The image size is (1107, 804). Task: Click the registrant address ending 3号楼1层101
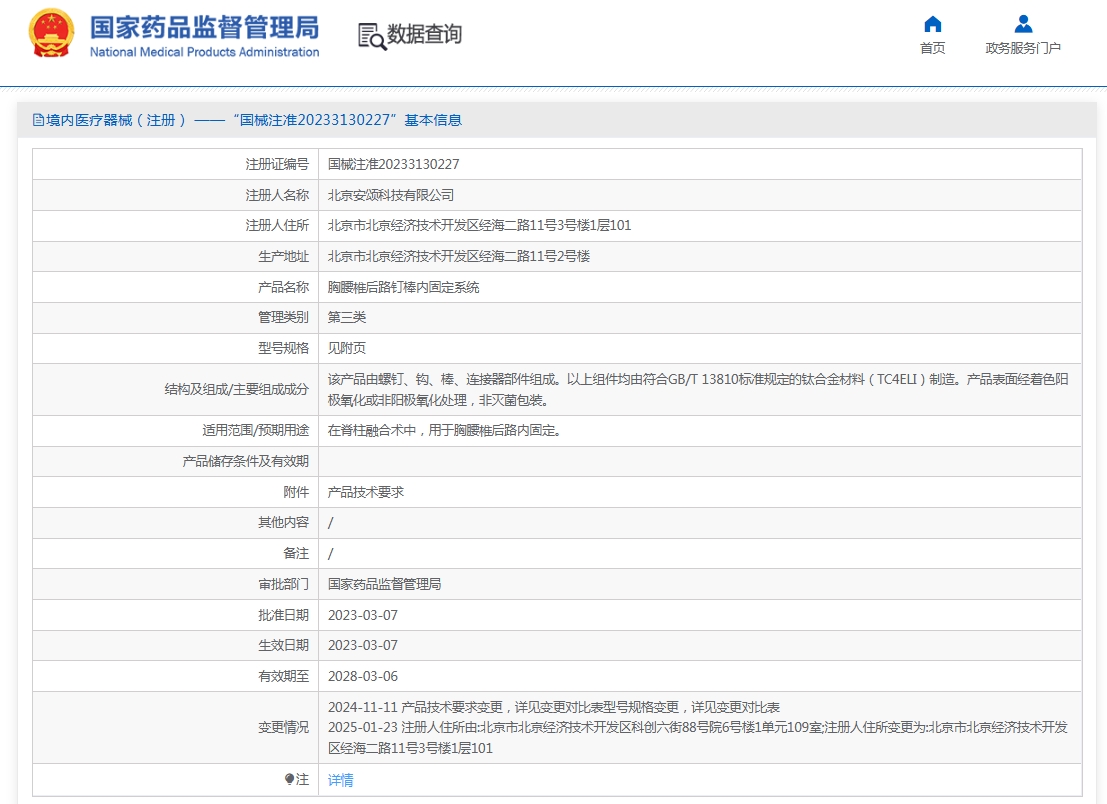(479, 225)
